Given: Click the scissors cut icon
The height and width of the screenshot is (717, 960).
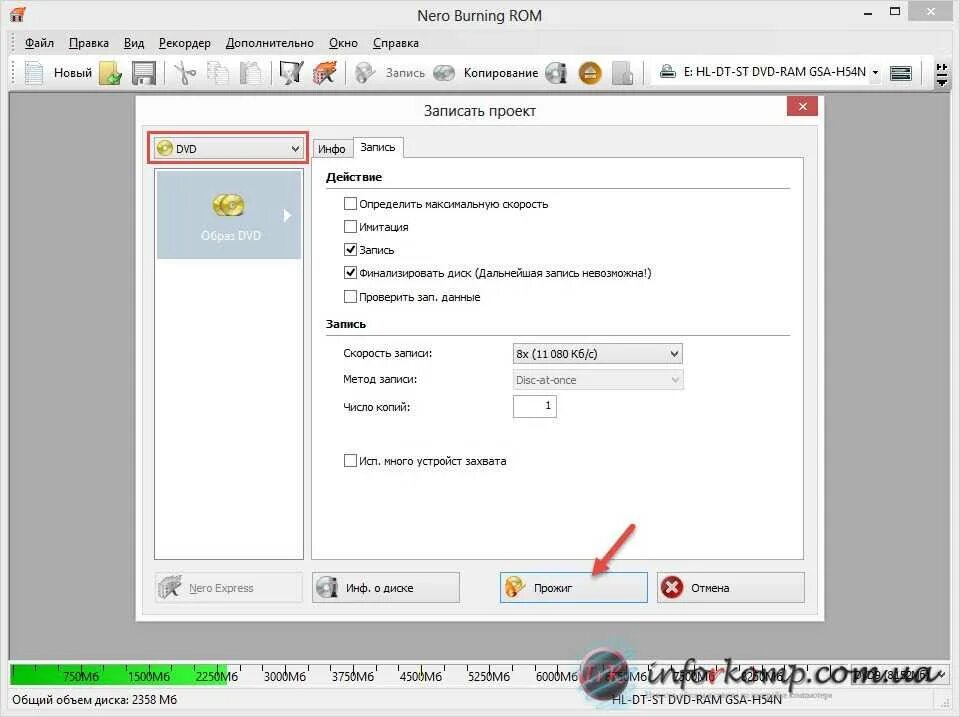Looking at the screenshot, I should 185,73.
